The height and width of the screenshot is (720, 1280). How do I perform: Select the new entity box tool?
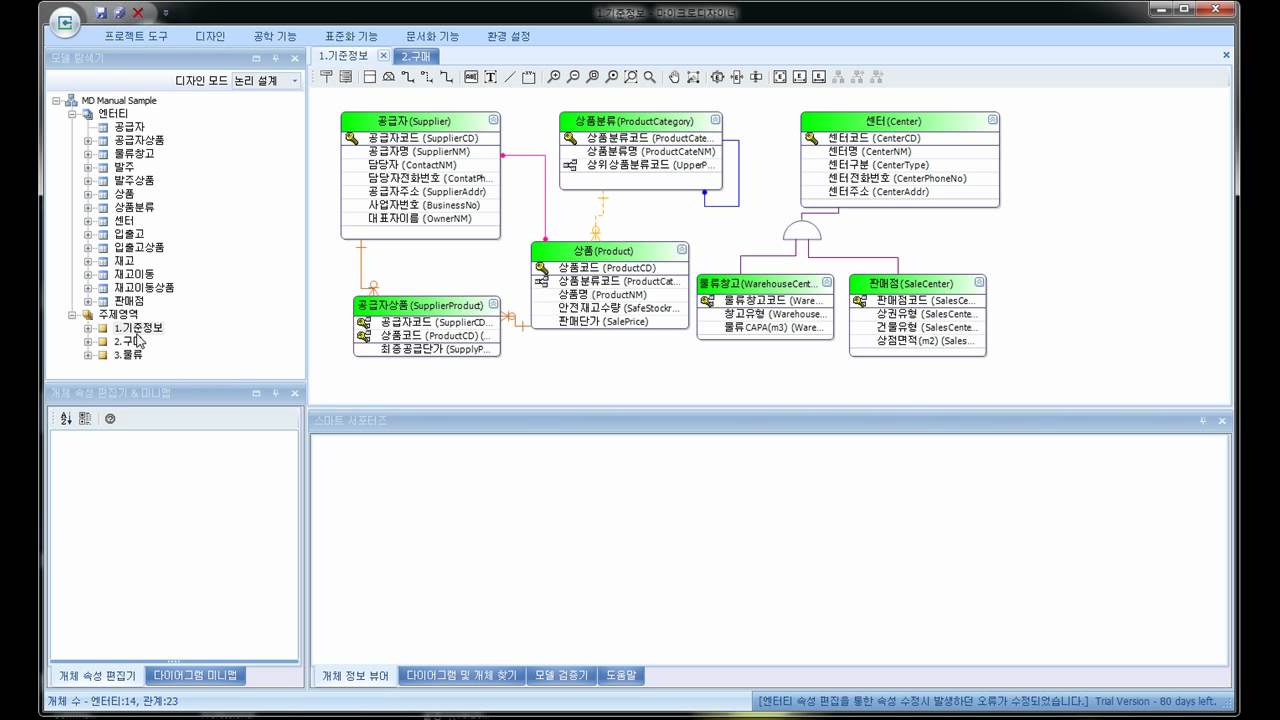pyautogui.click(x=370, y=77)
